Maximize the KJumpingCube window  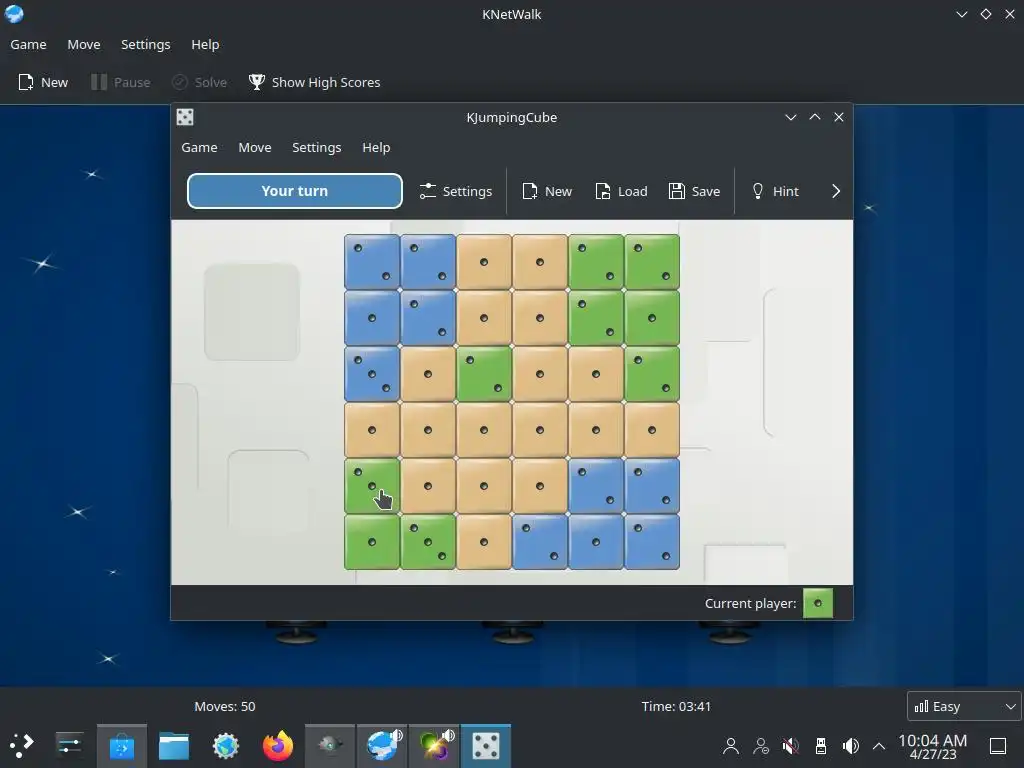814,117
